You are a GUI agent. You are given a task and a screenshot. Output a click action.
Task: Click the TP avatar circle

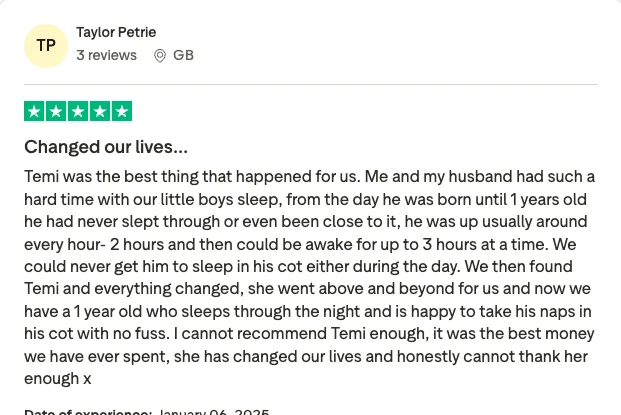[x=46, y=46]
